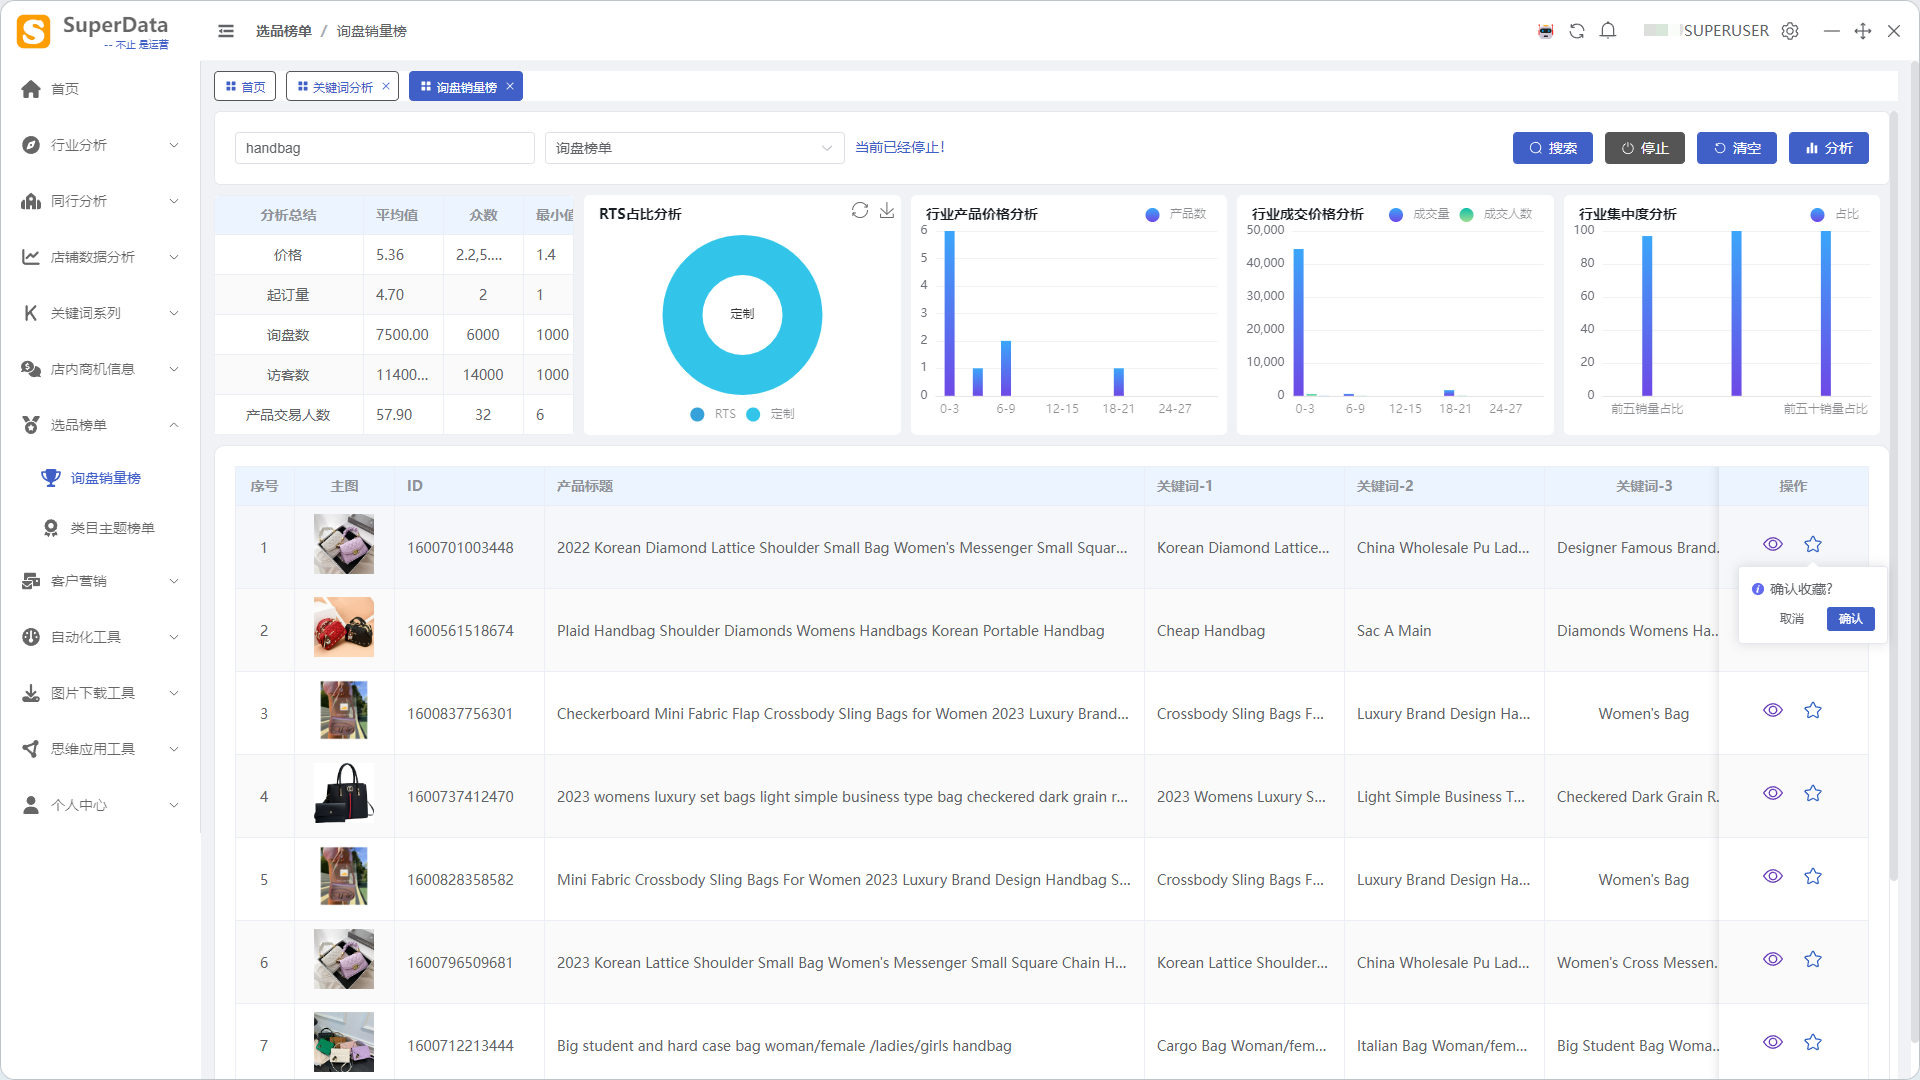Download the RTS占比分析 chart
Screen dimensions: 1920x1080
point(887,210)
